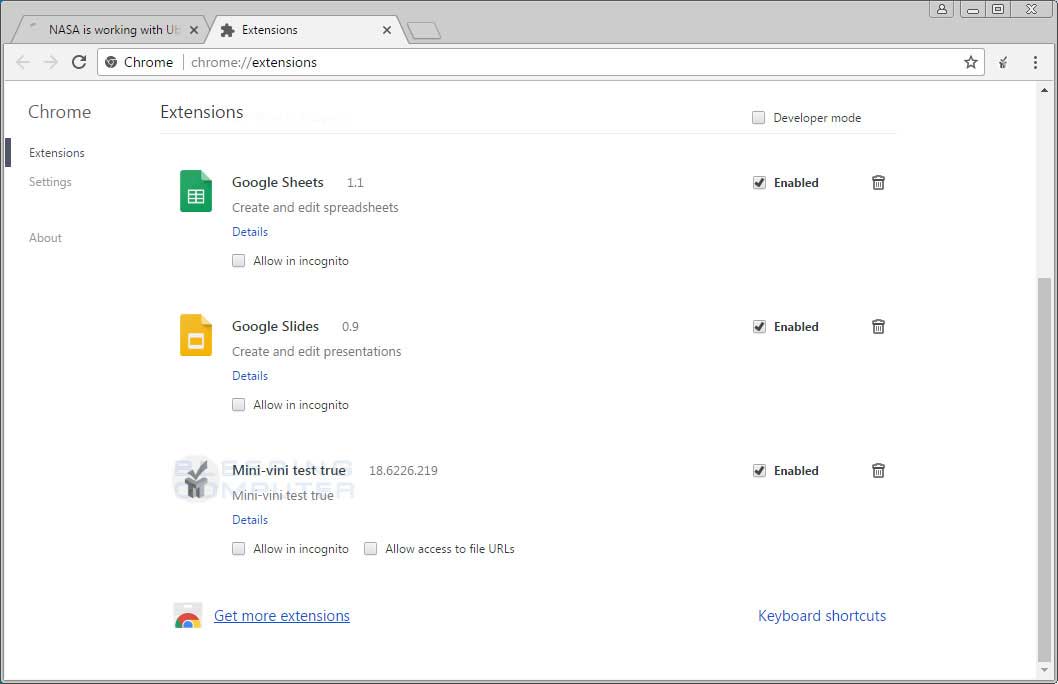The image size is (1058, 684).
Task: Click the Chrome Web Store icon
Action: click(188, 616)
